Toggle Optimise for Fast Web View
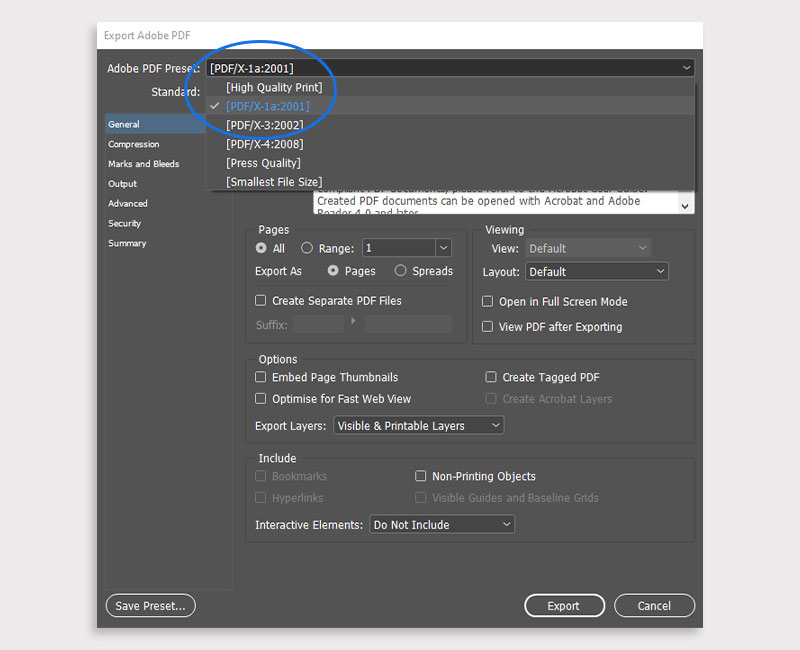 (261, 398)
